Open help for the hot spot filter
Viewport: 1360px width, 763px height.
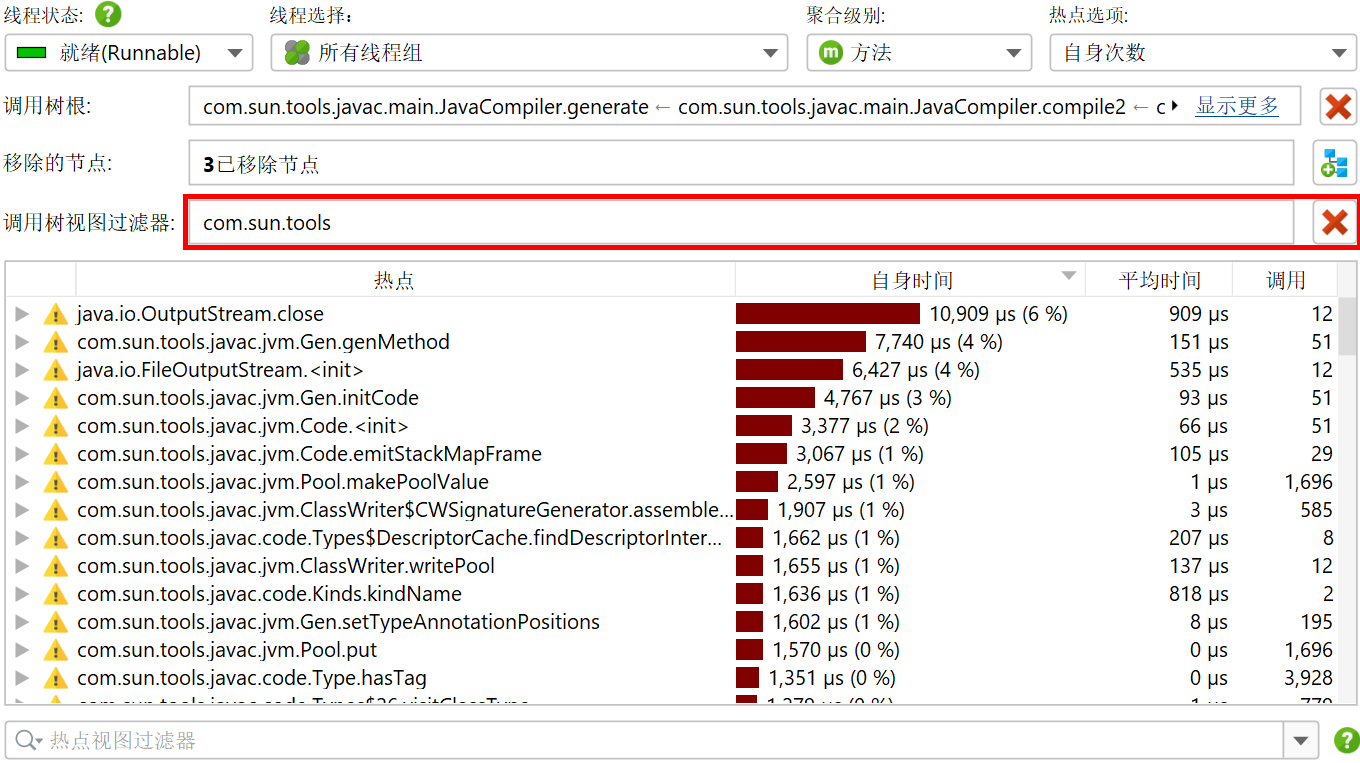[1346, 741]
